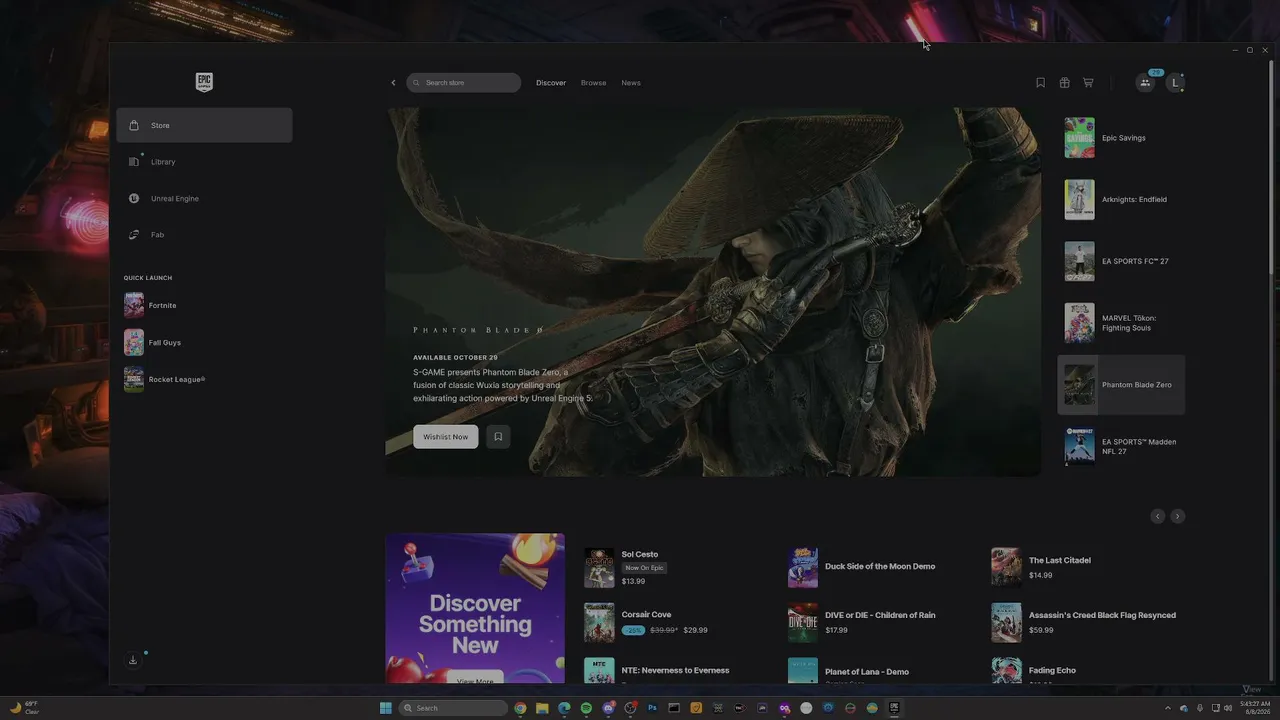The image size is (1280, 720).
Task: Click the Wishlist Now button
Action: coord(446,437)
